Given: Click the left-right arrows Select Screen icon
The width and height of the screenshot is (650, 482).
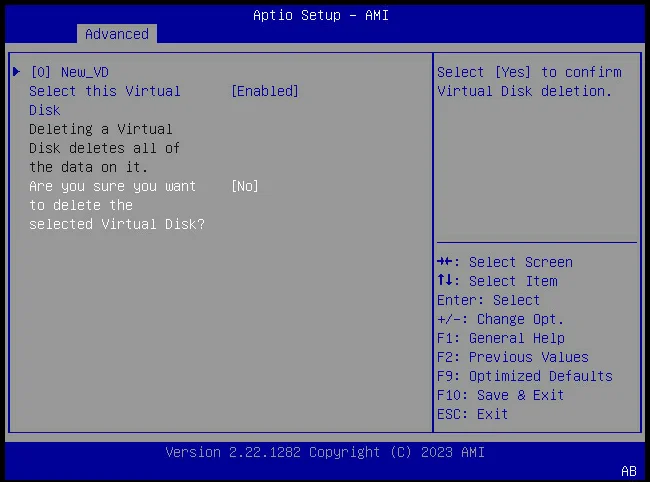Looking at the screenshot, I should tap(445, 262).
